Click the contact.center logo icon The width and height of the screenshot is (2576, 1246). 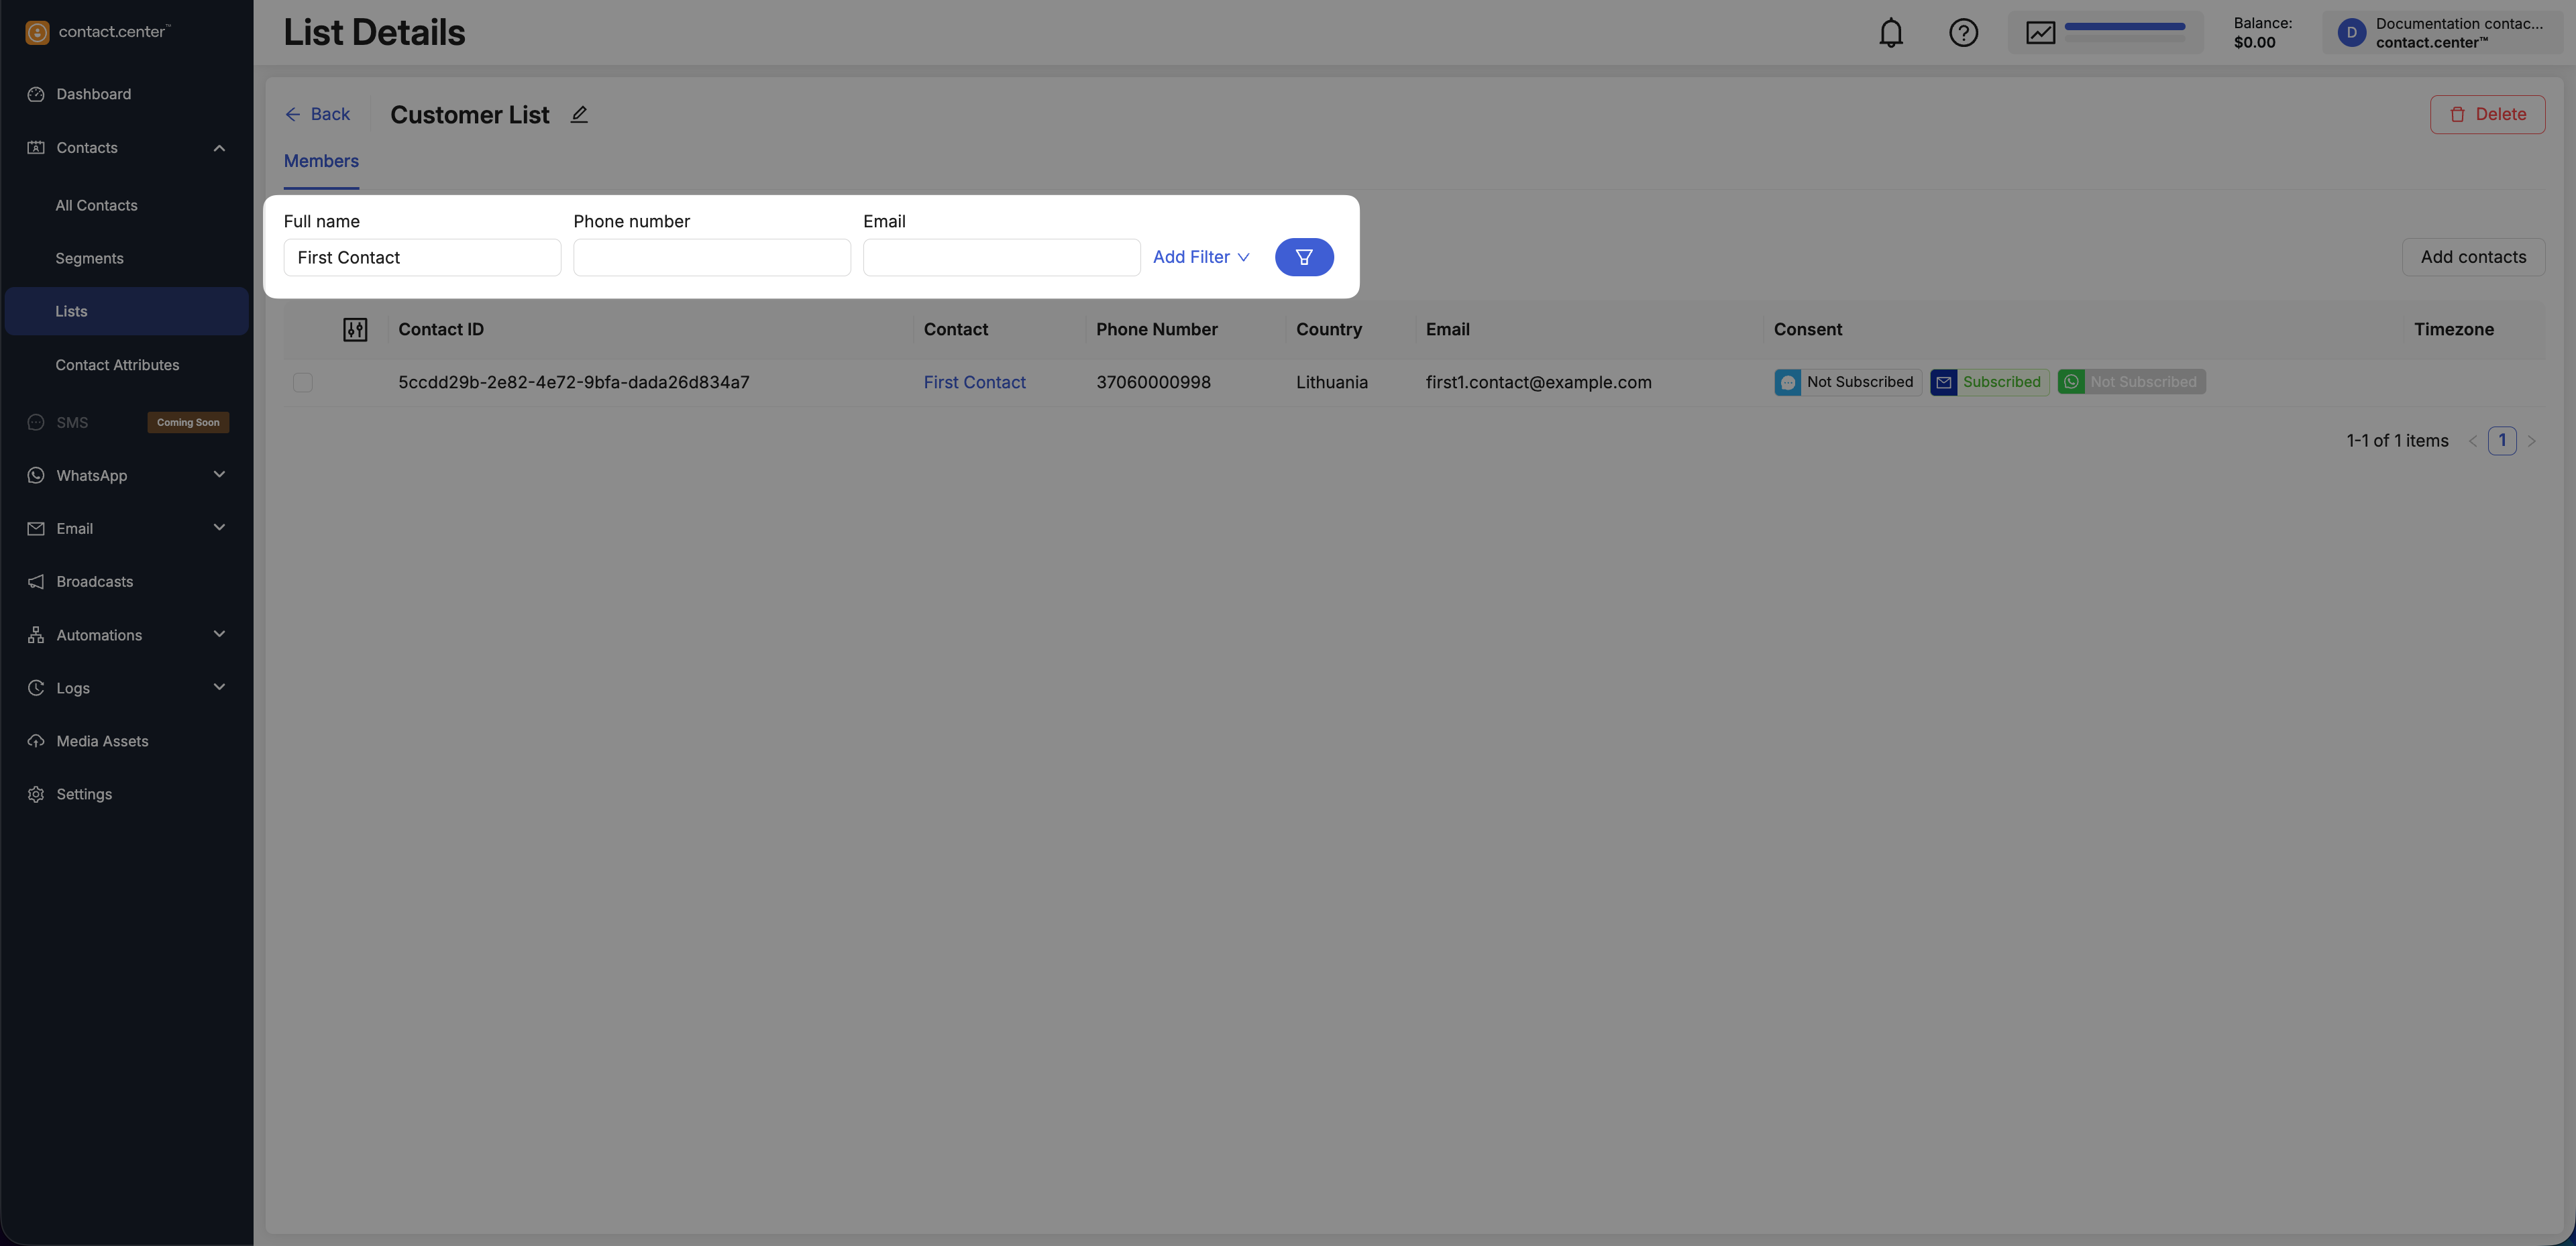pos(37,32)
